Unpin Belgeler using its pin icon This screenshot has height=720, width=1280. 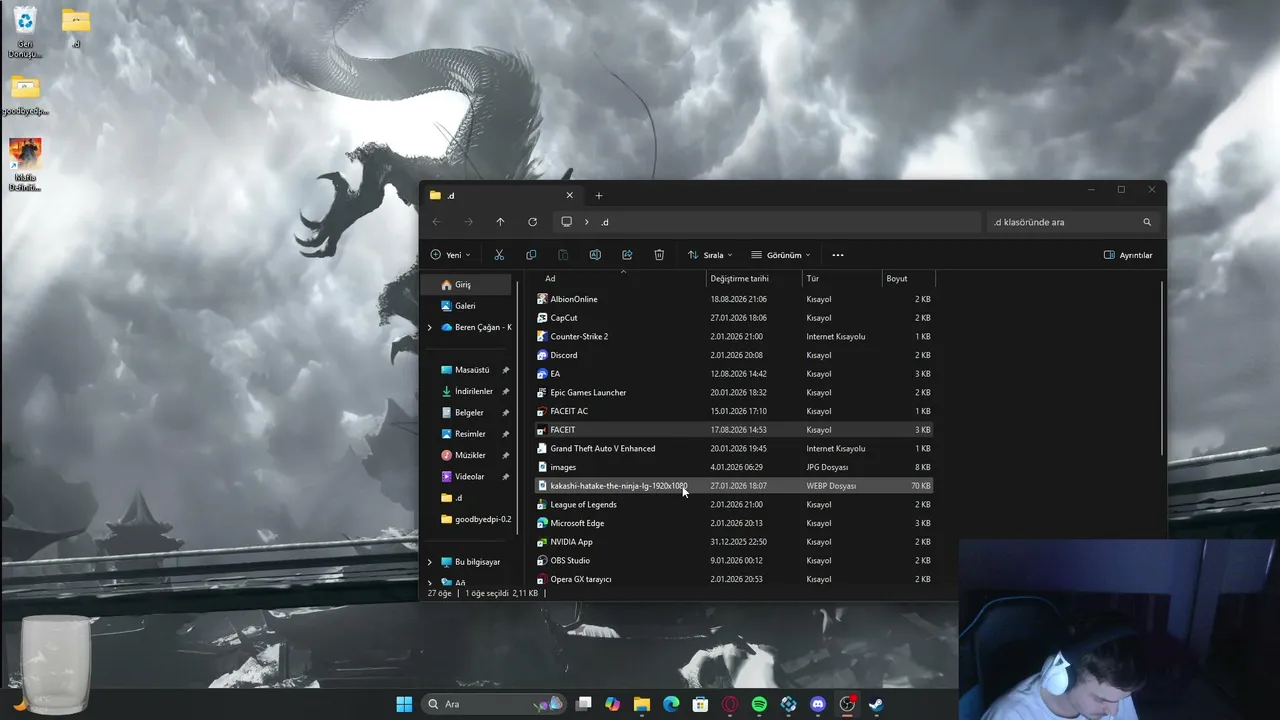(505, 413)
